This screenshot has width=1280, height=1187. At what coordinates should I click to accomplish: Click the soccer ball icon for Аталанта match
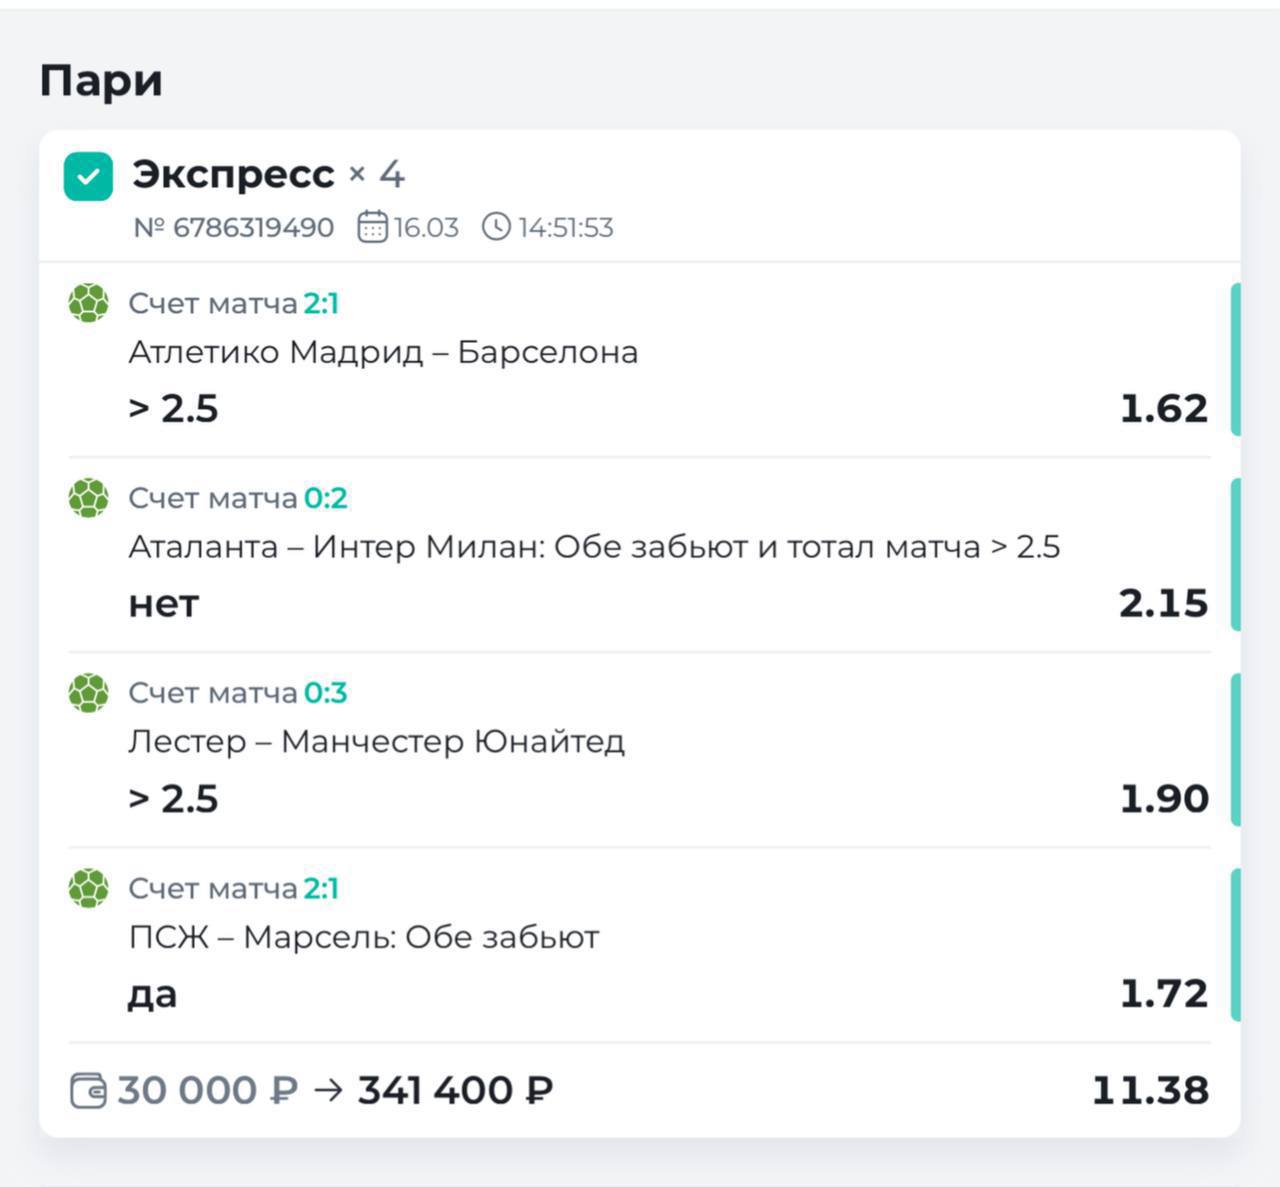click(88, 498)
